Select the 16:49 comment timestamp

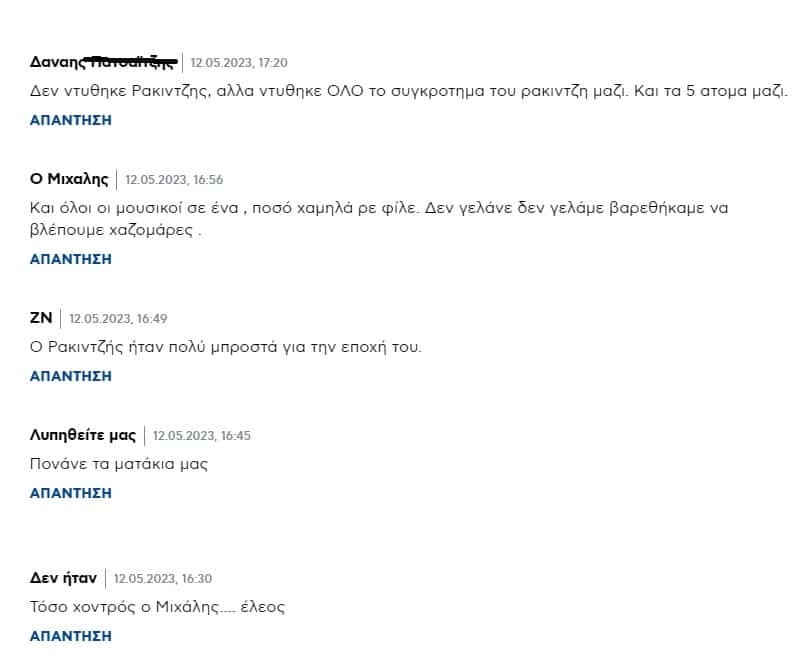point(118,319)
